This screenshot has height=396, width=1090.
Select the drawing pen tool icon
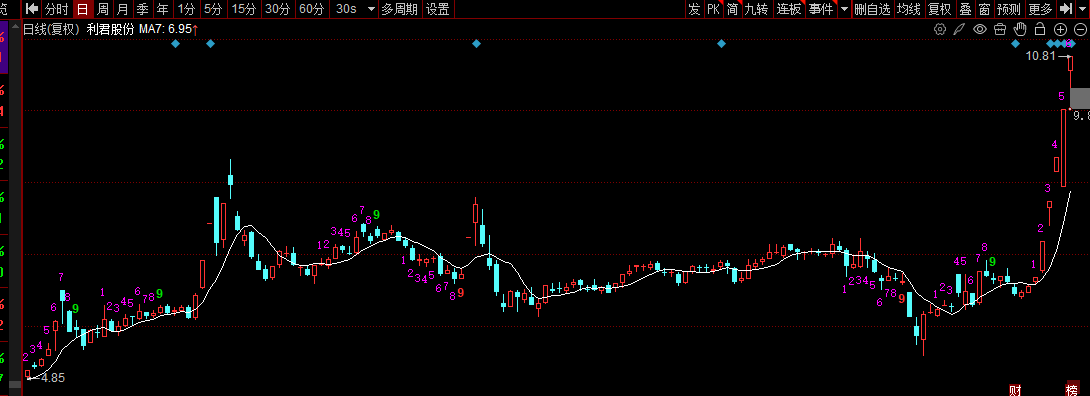click(959, 29)
